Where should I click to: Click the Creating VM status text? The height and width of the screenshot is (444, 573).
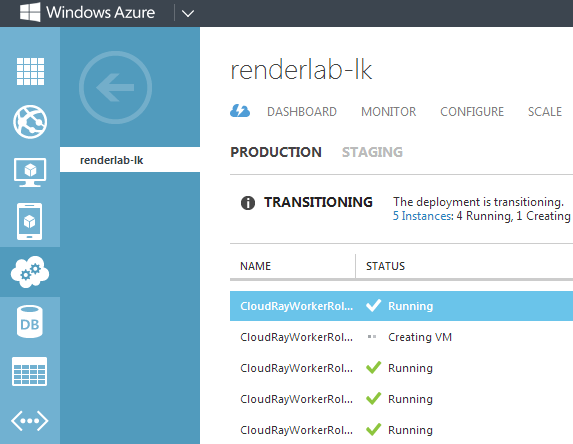(x=420, y=337)
